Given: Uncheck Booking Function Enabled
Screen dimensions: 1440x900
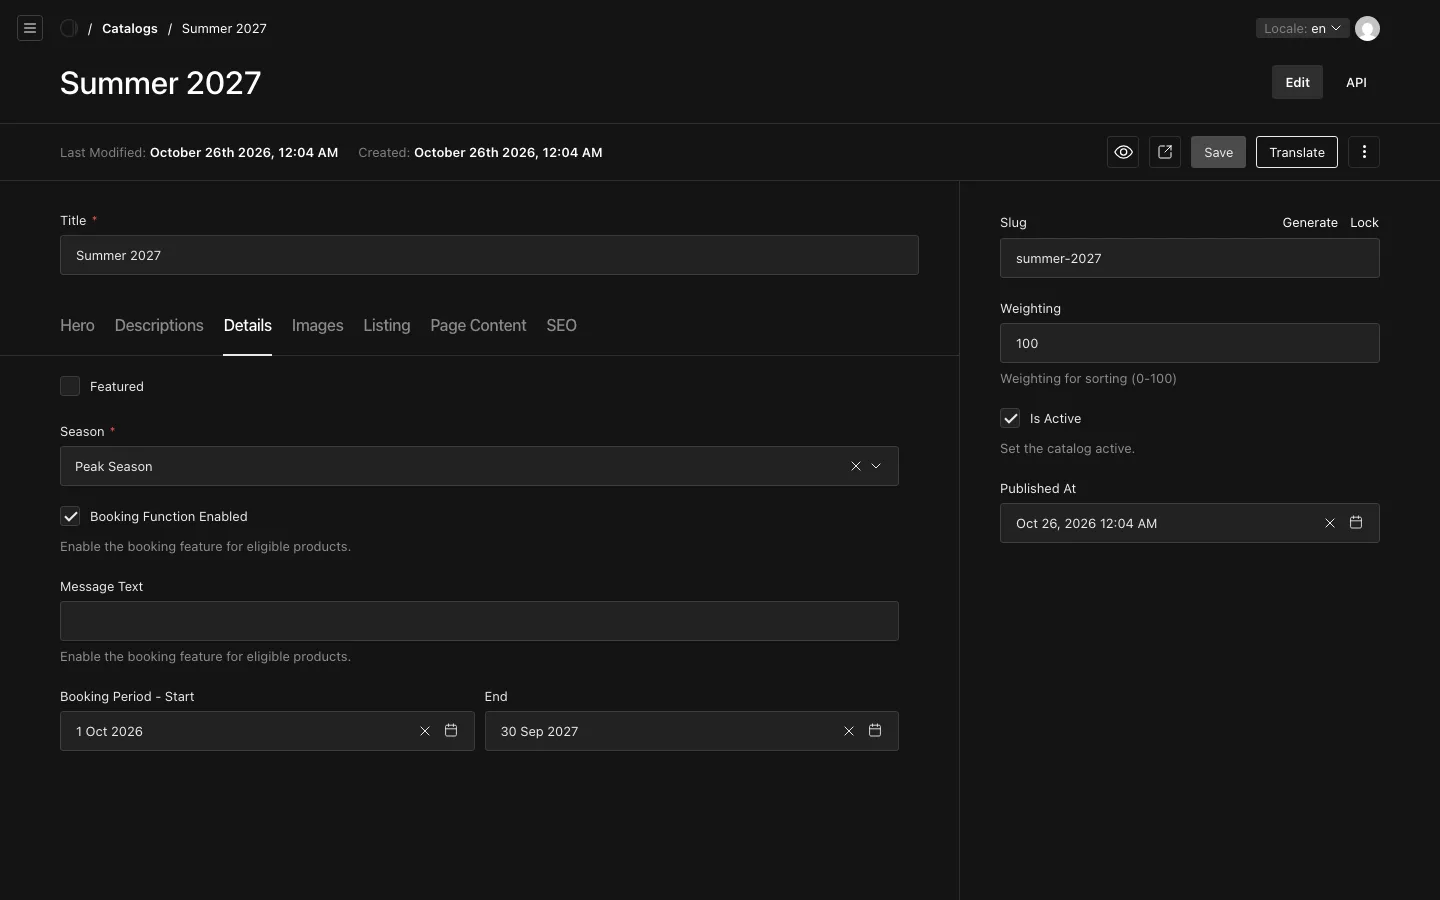Looking at the screenshot, I should (70, 516).
